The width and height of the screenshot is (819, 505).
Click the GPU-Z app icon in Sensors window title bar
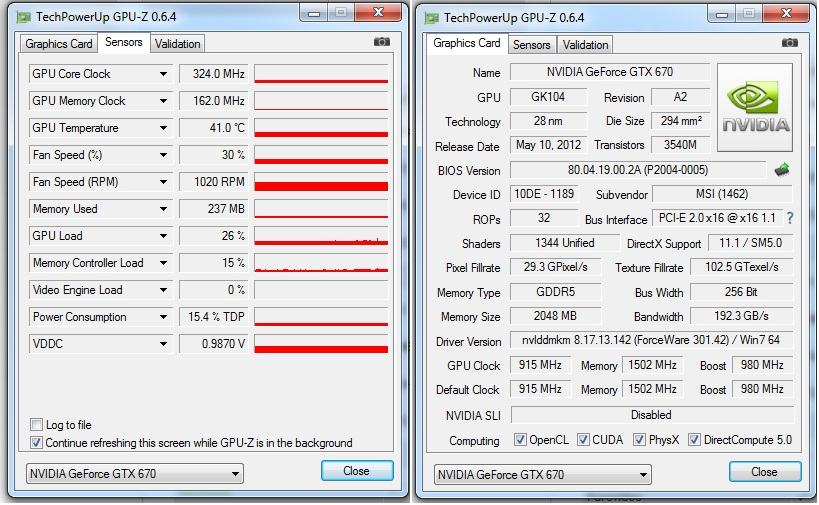(24, 18)
